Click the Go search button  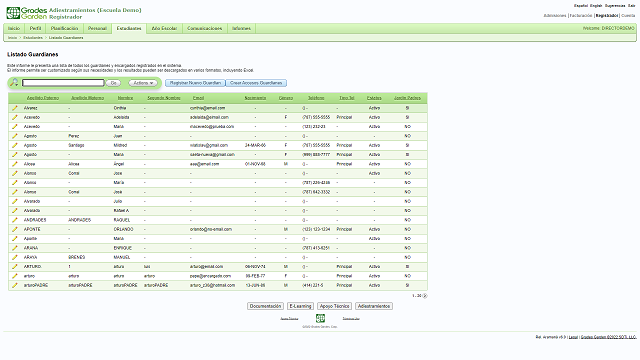tap(113, 83)
